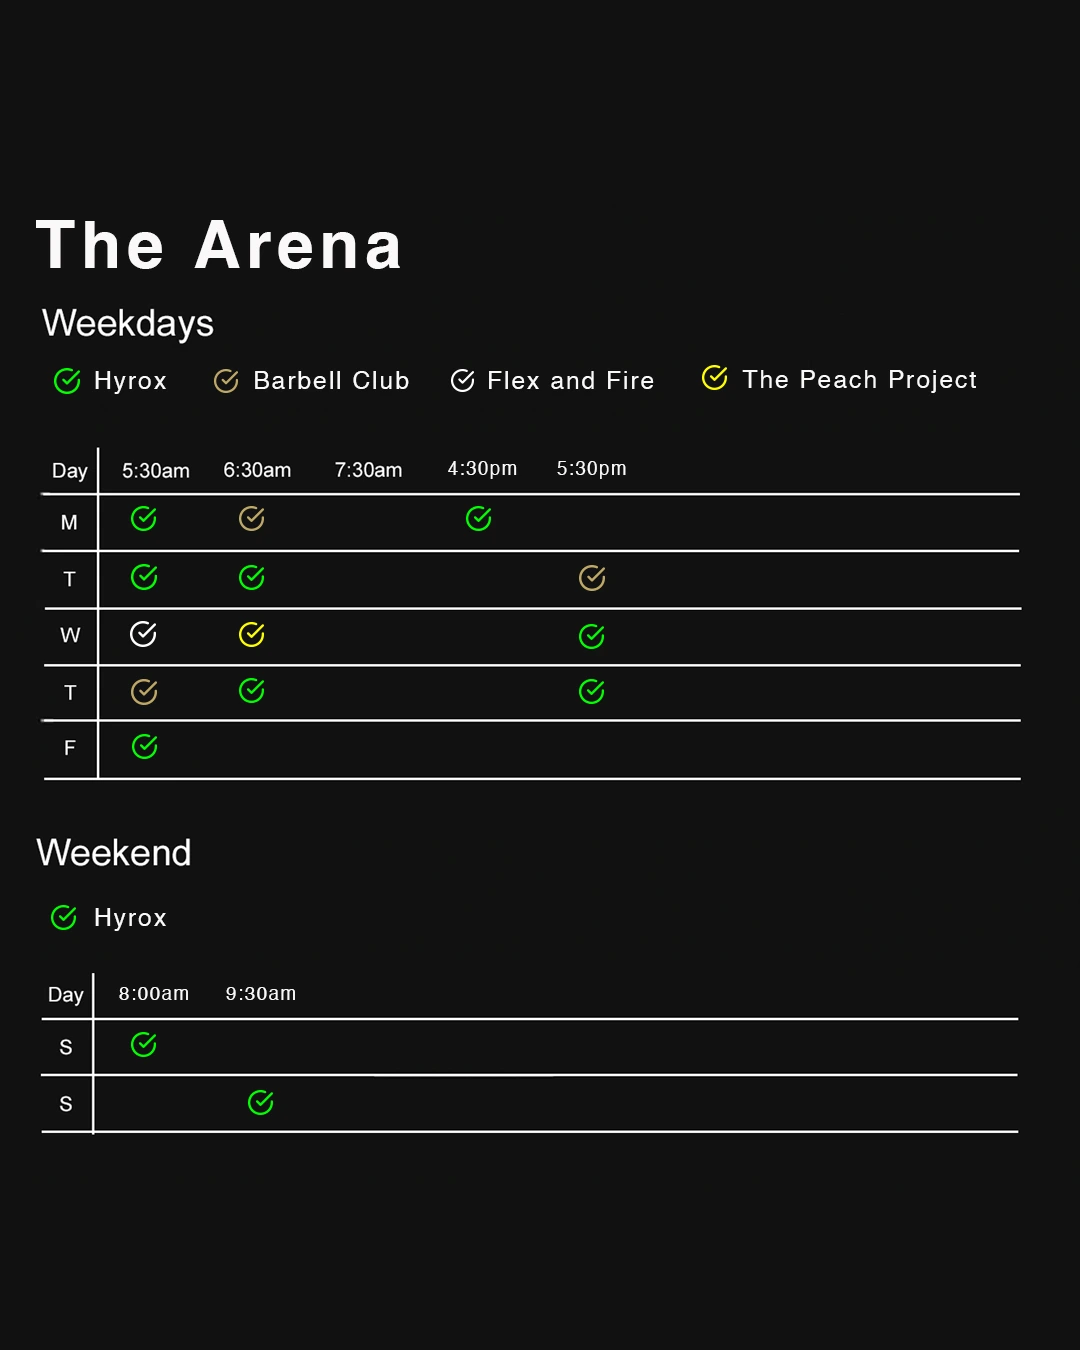Toggle Monday 6:30am Barbell Club check
Screen dimensions: 1080x1350
coord(252,518)
